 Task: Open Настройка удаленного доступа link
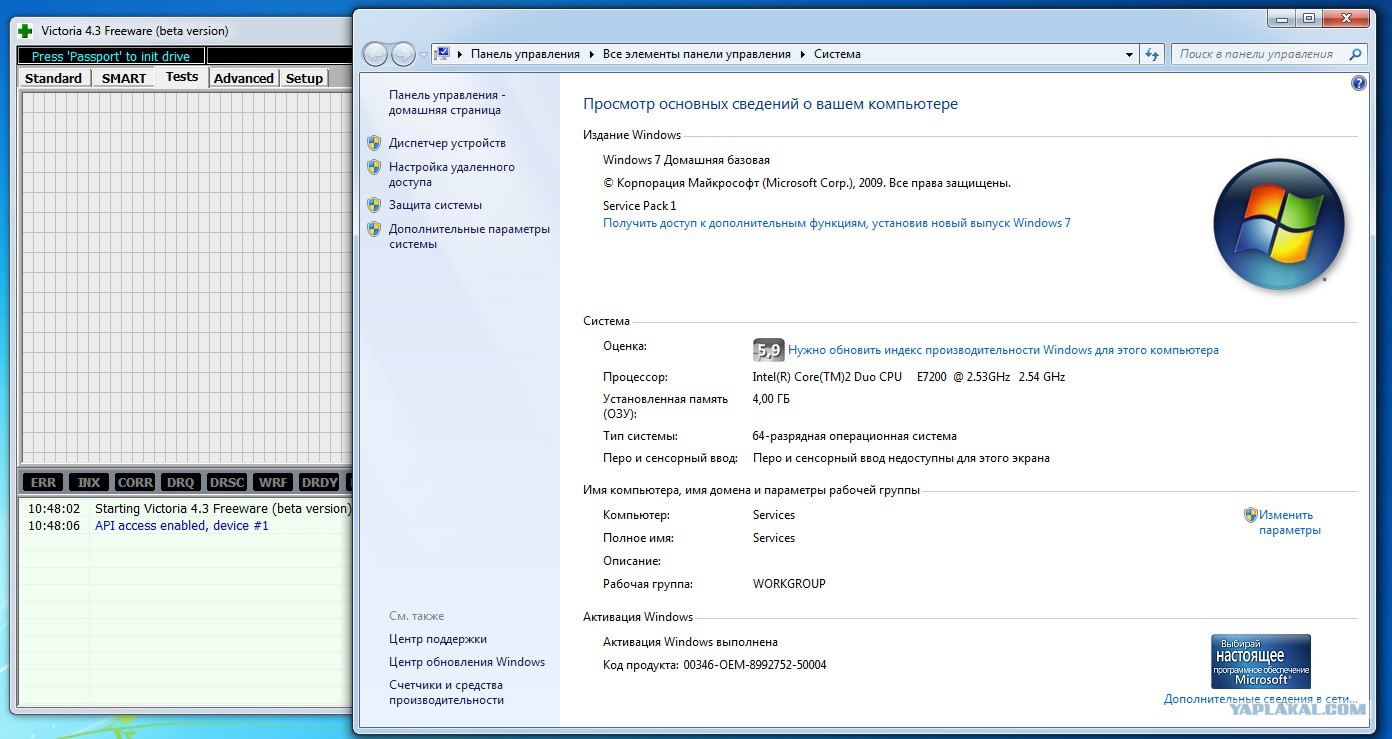[452, 175]
